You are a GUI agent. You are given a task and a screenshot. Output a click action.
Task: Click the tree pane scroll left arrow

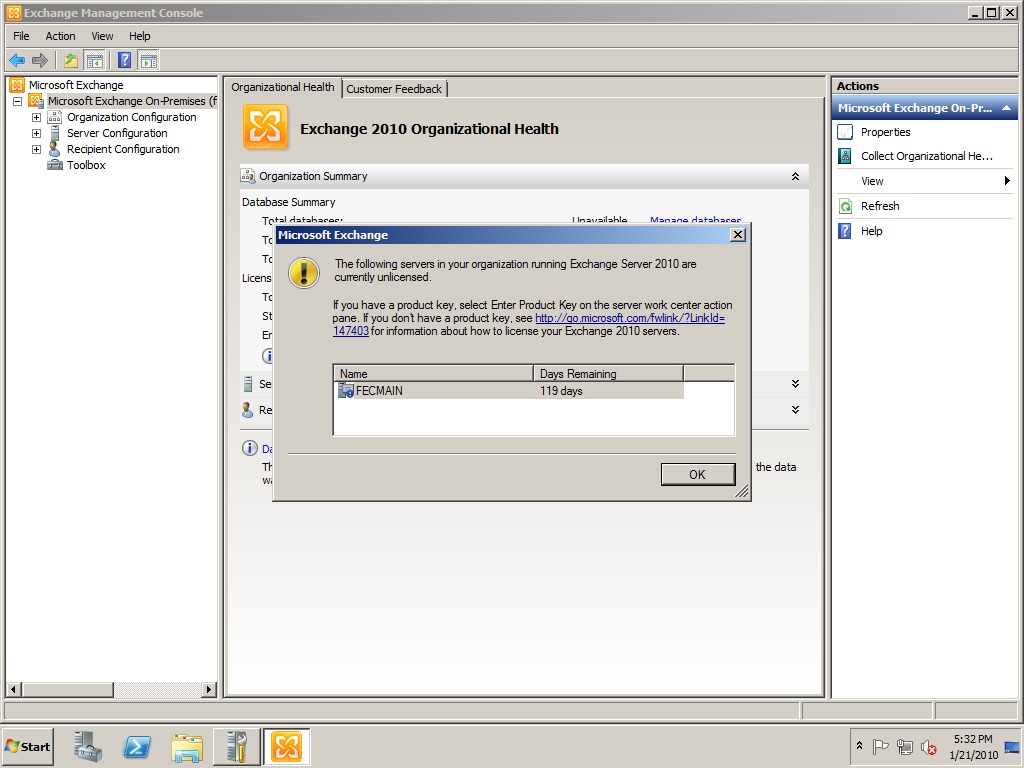pyautogui.click(x=13, y=689)
